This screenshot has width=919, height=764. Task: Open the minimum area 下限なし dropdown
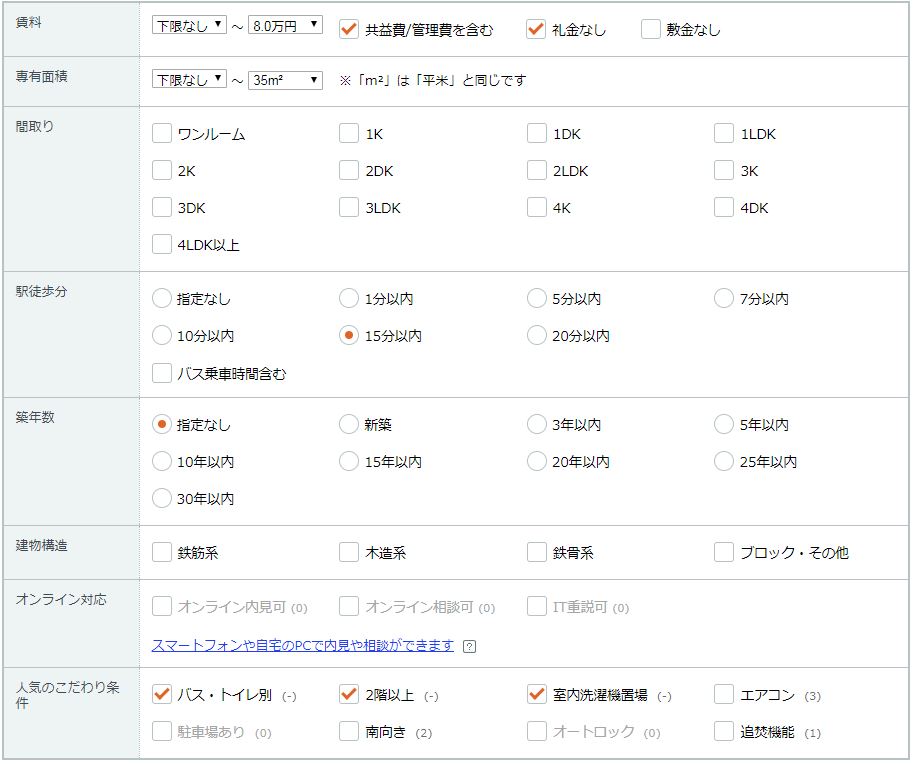click(189, 80)
